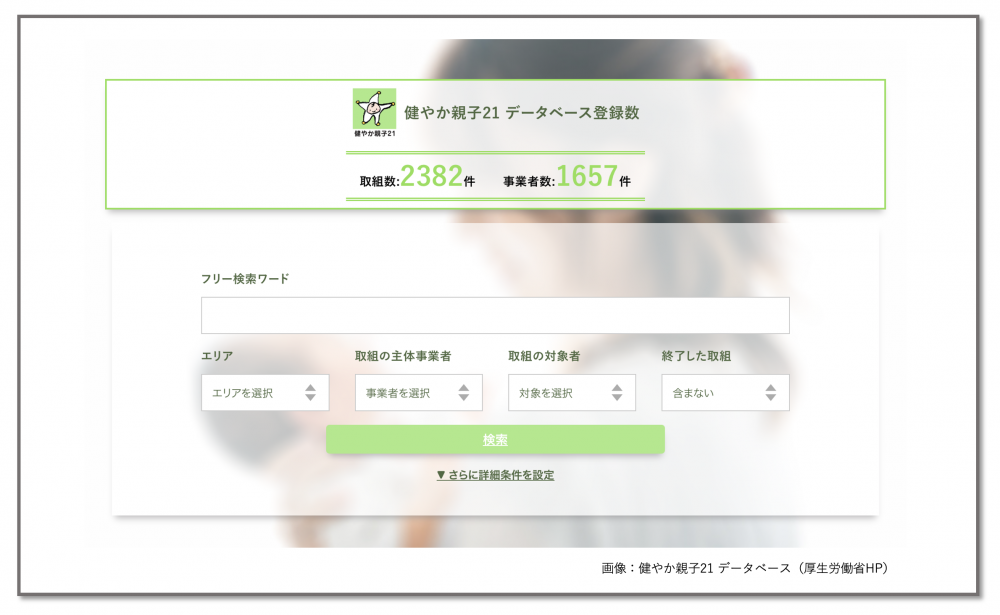Click the arrows icon in 事業者を選択 box

[x=464, y=393]
